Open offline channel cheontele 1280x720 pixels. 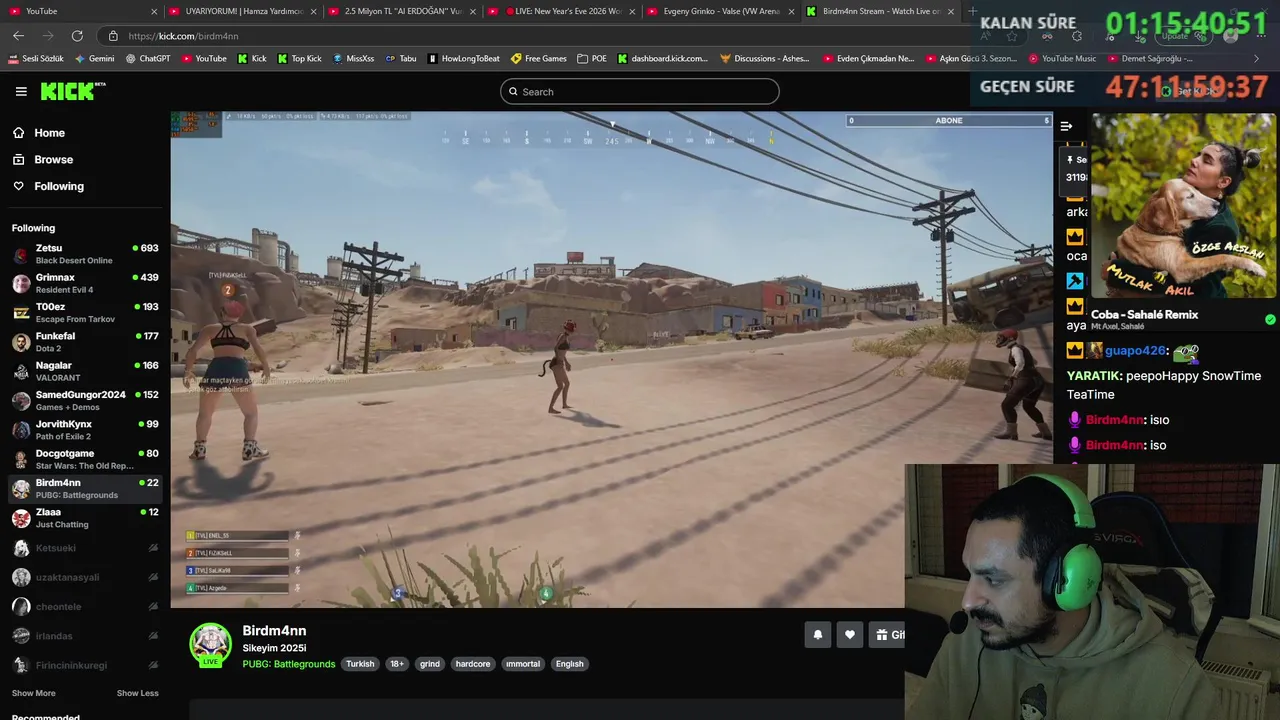85,606
